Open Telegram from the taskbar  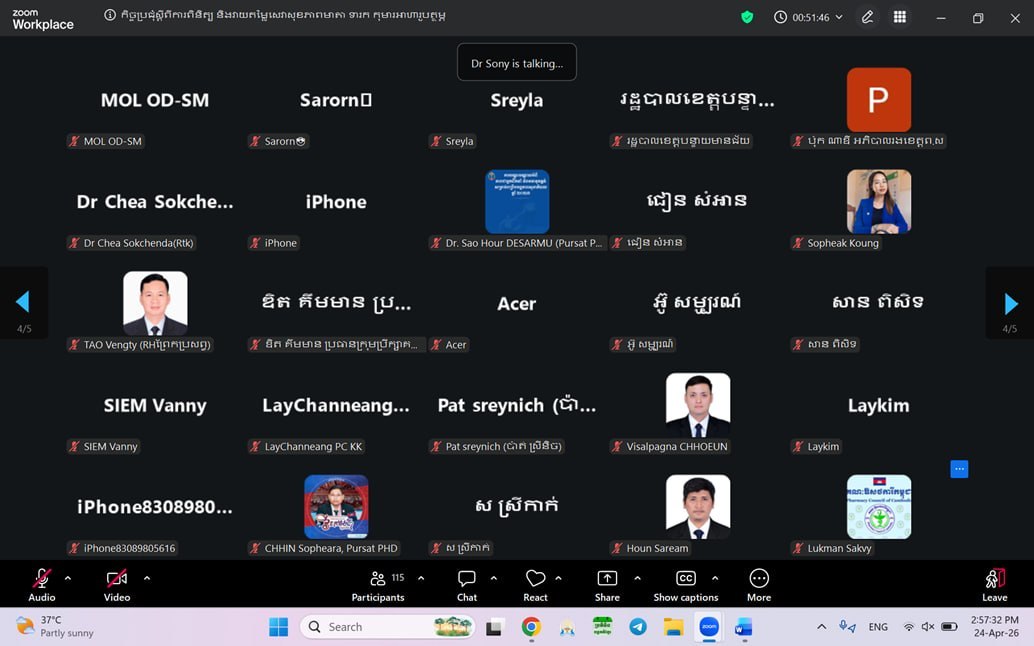(x=638, y=627)
